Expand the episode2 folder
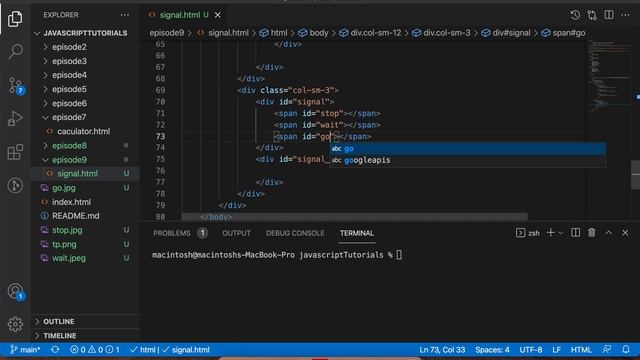The width and height of the screenshot is (640, 360). 69,47
